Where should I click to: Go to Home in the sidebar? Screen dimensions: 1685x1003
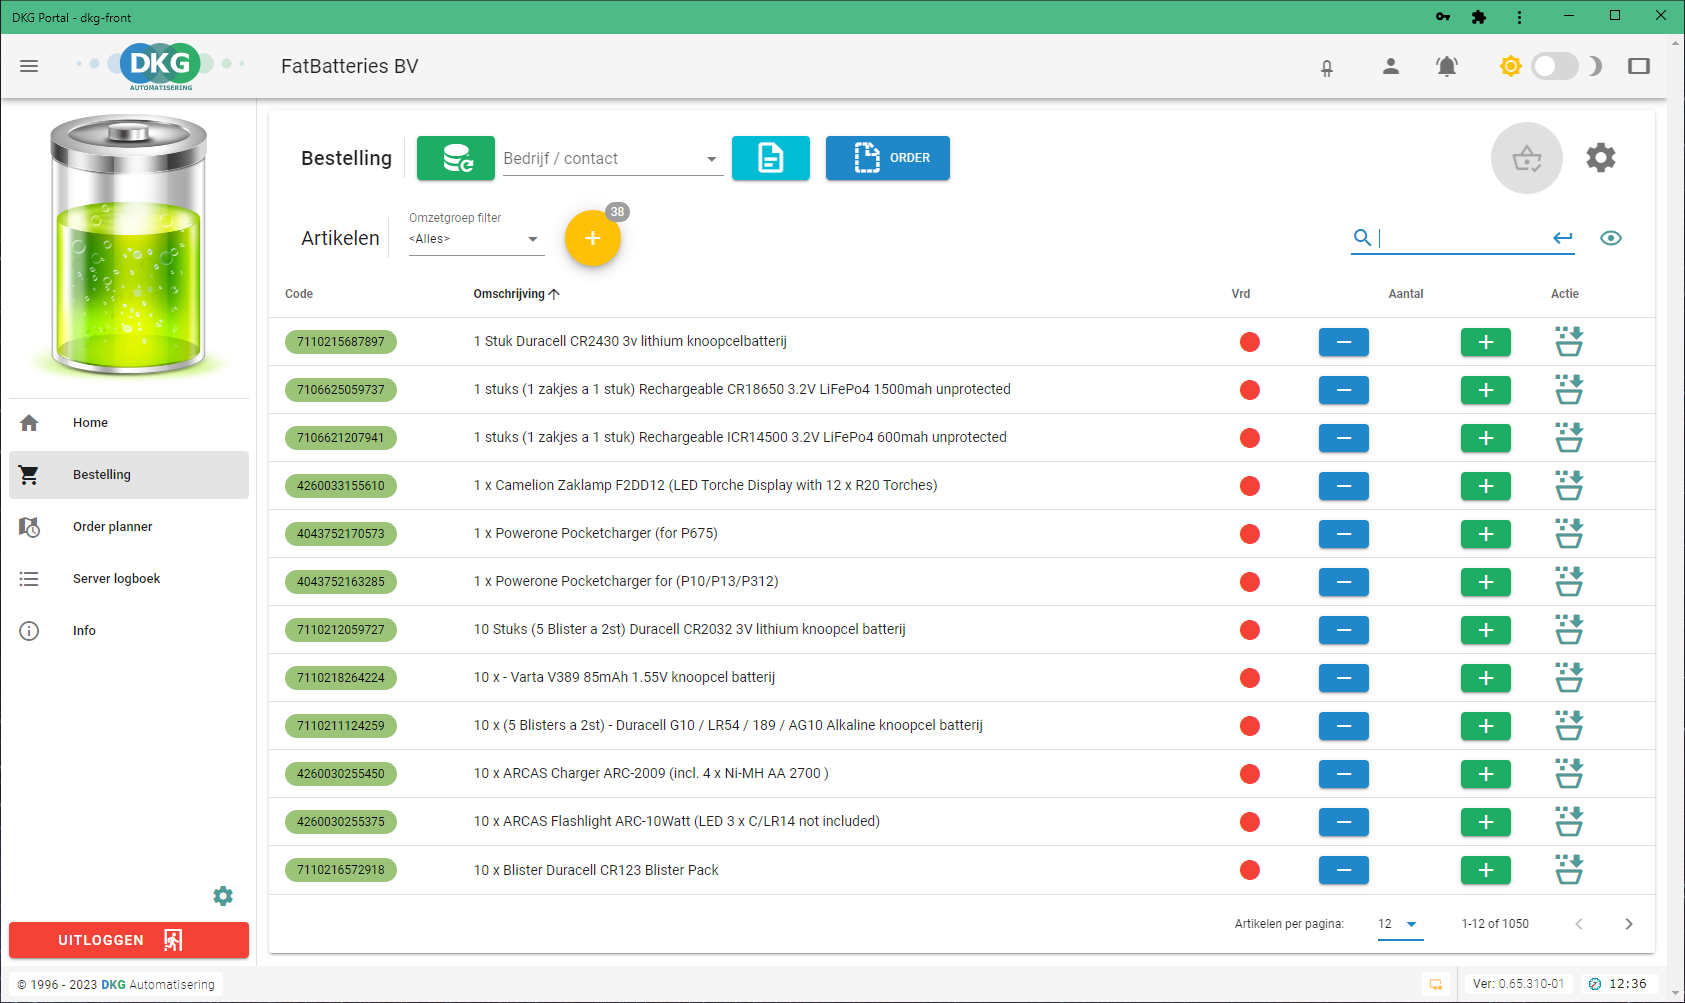tap(129, 423)
